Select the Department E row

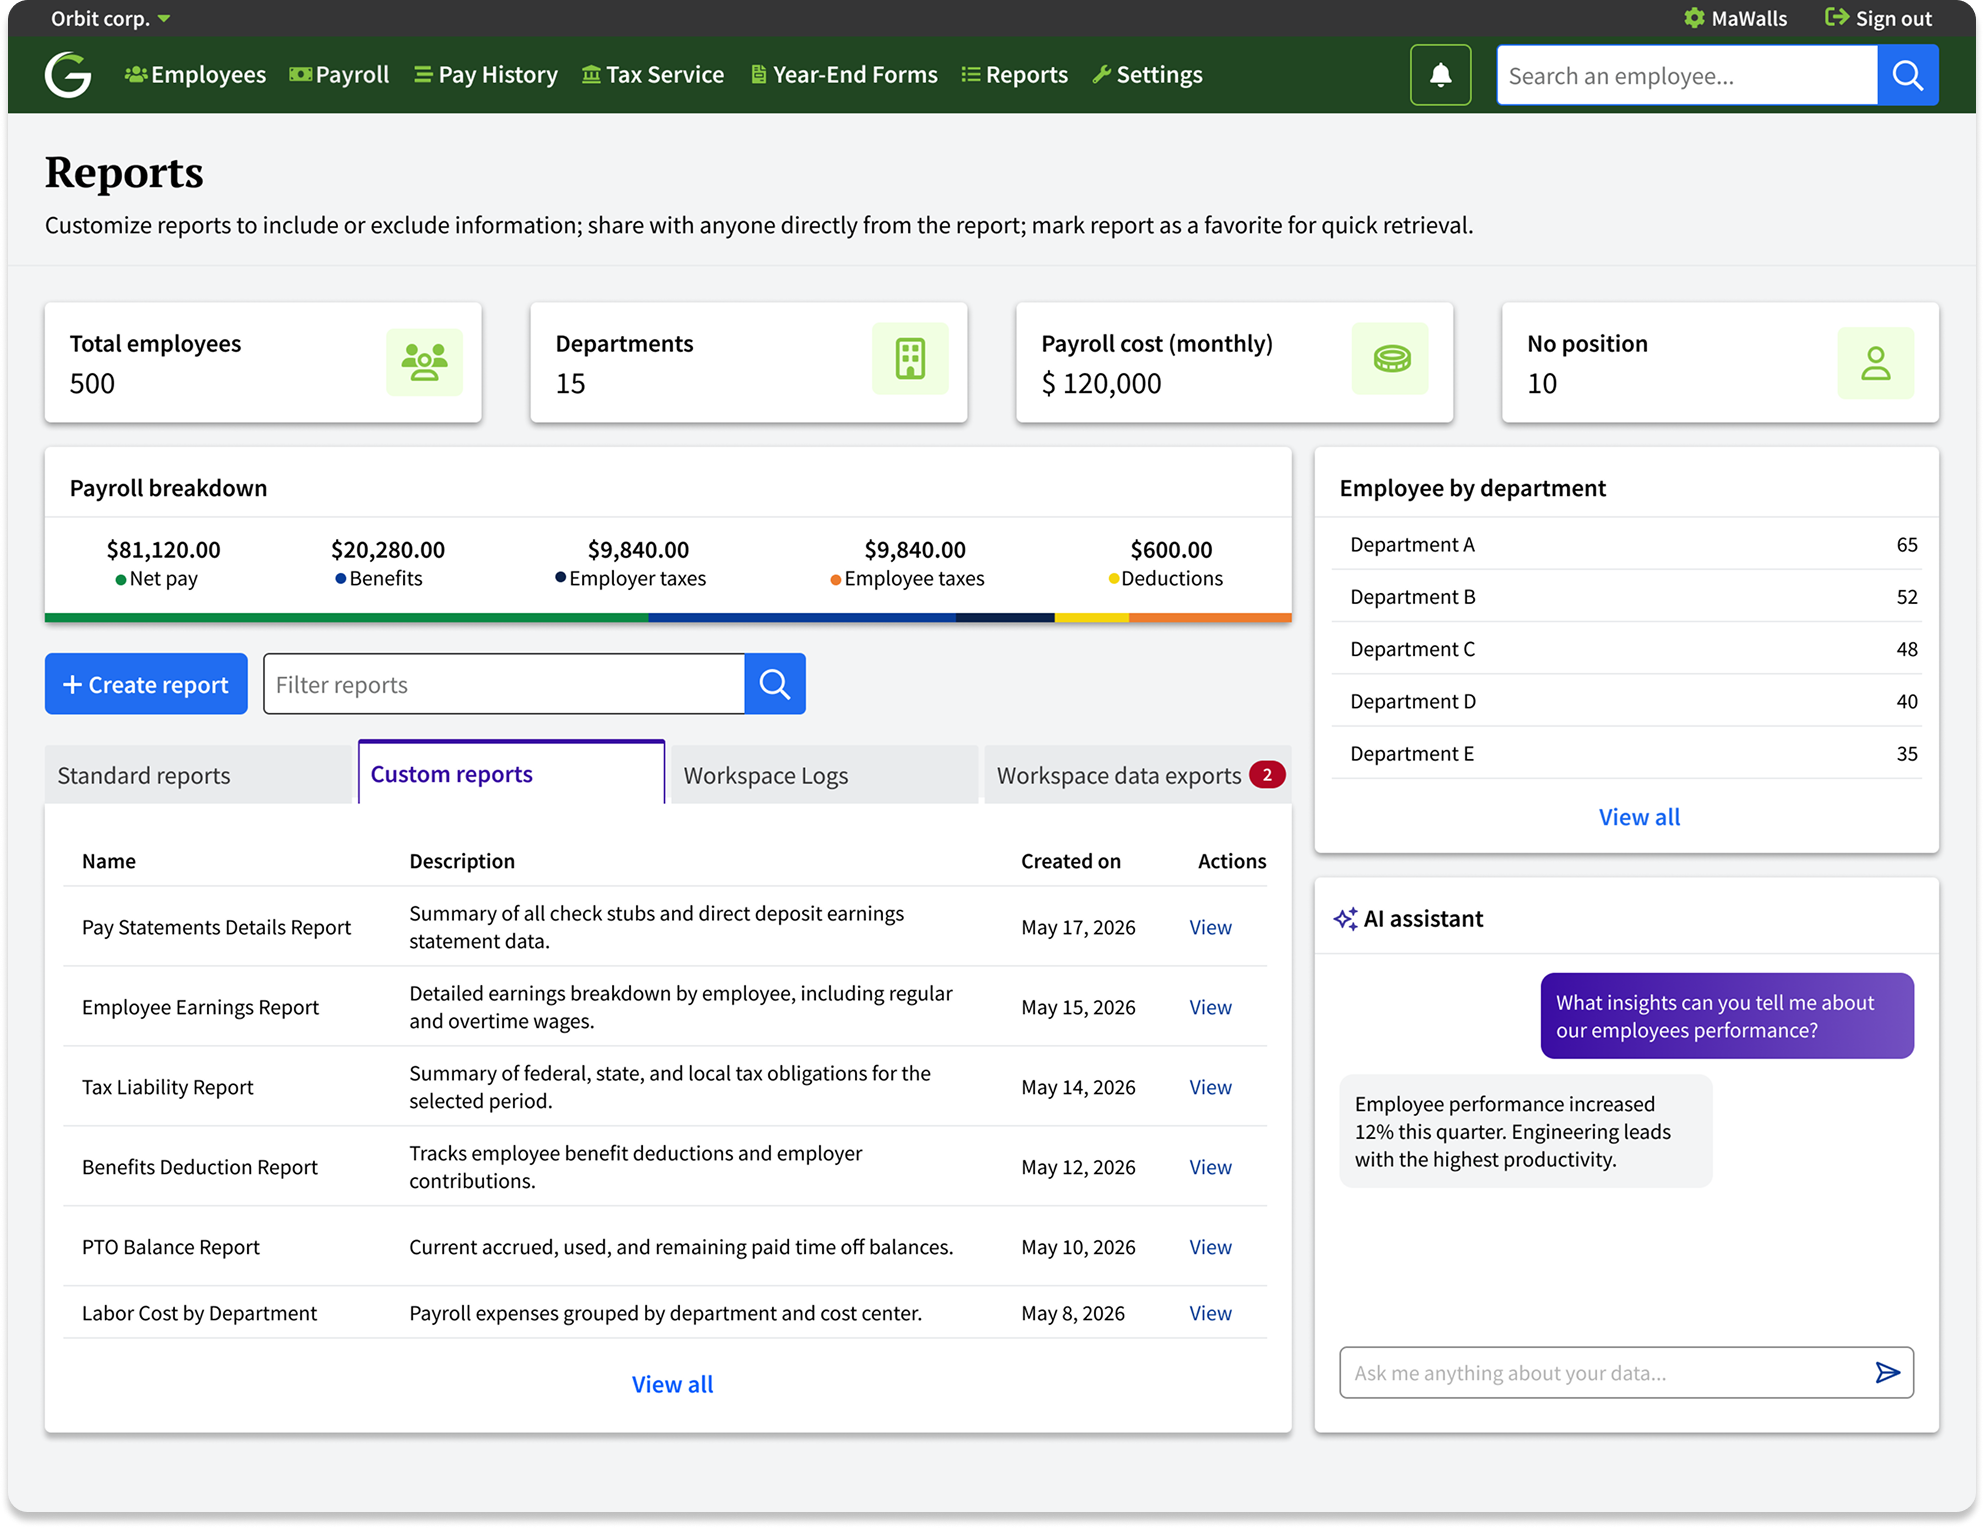click(1627, 753)
